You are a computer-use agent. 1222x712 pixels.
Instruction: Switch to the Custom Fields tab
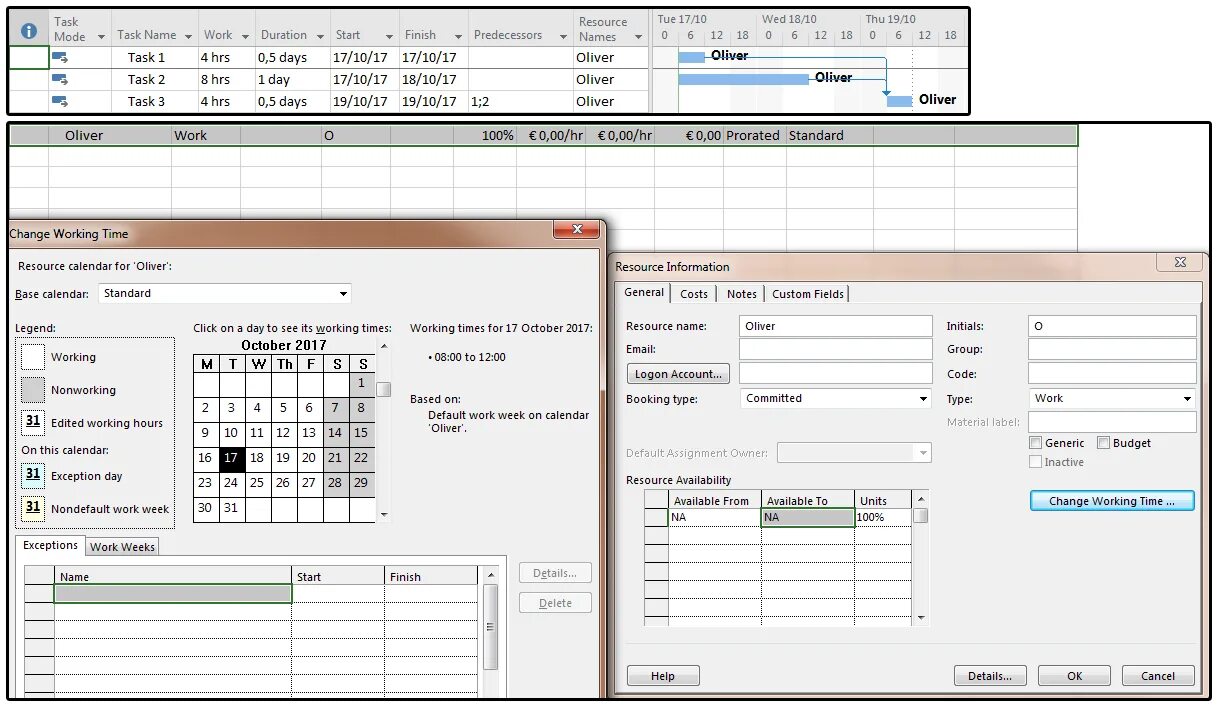pyautogui.click(x=808, y=294)
